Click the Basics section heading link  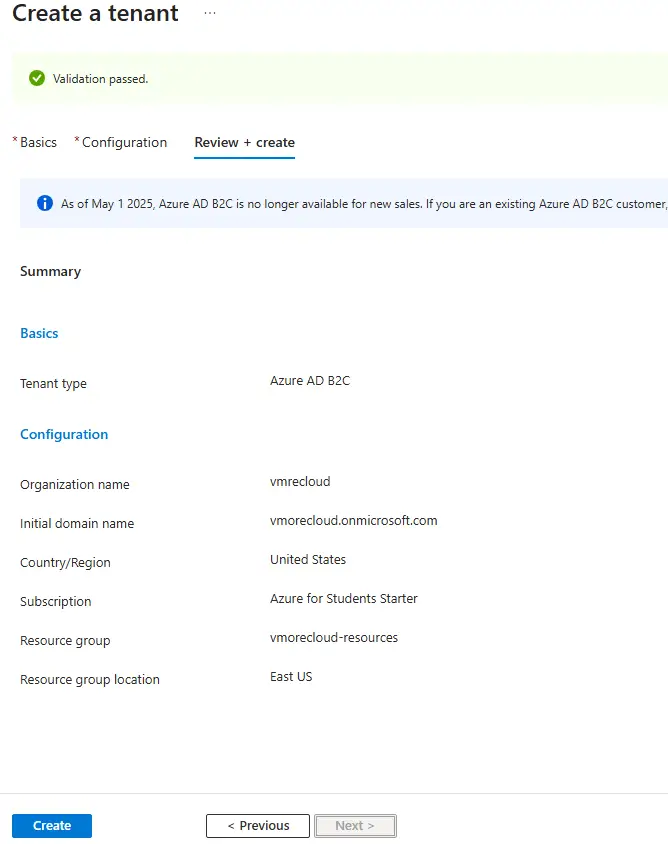[39, 333]
